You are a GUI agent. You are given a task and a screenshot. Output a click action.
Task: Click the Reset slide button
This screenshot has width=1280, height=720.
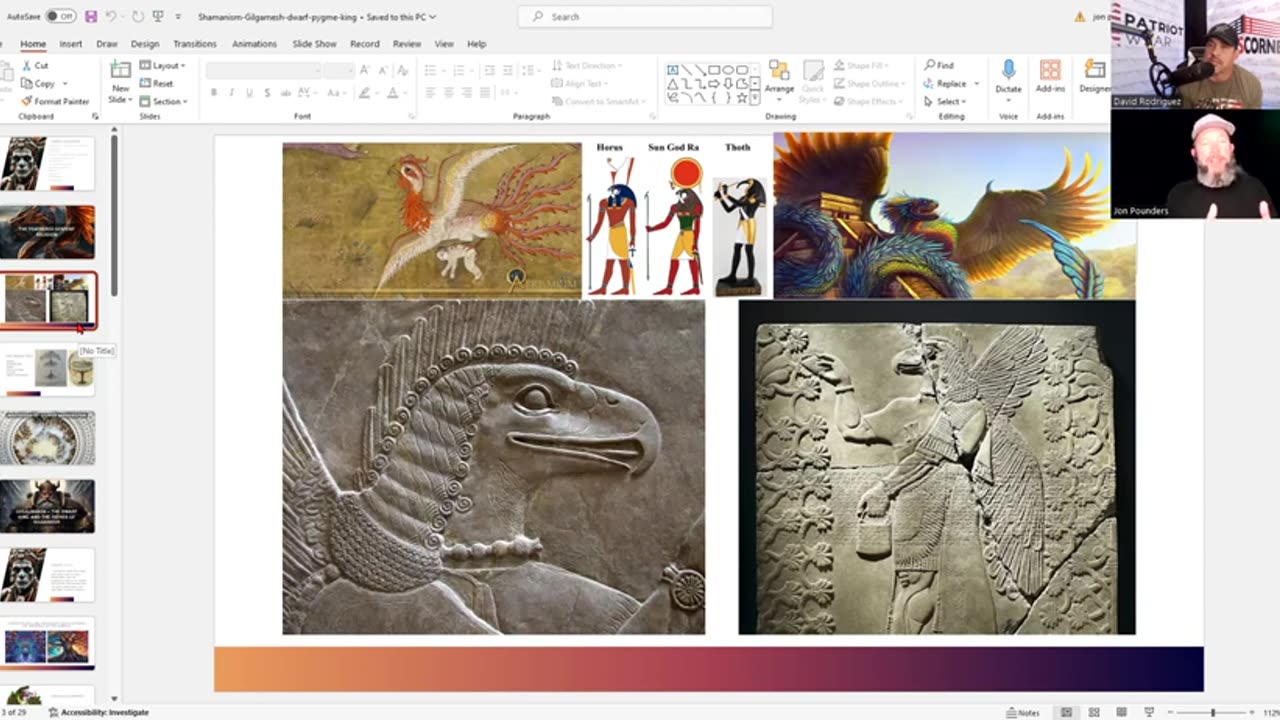(x=157, y=83)
